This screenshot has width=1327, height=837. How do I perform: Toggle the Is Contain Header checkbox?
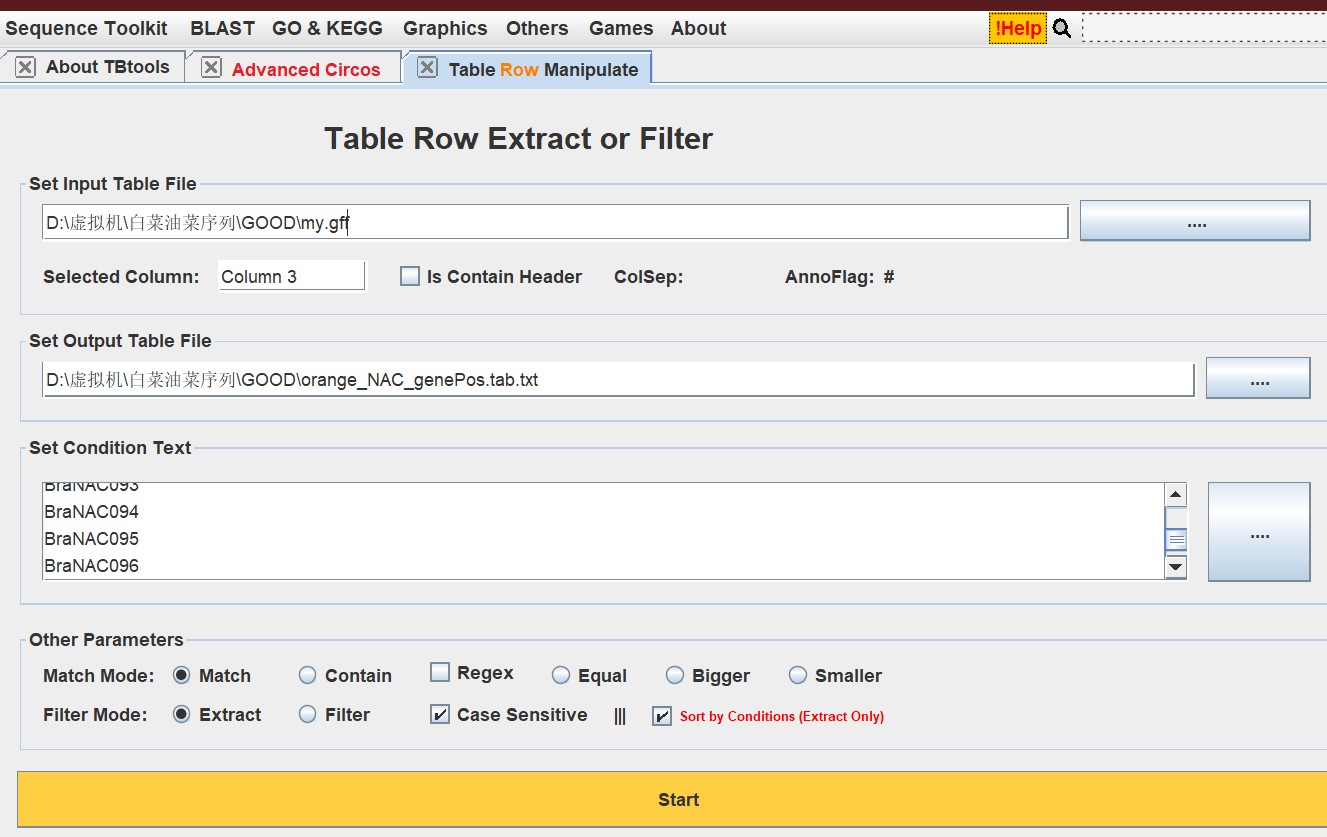coord(410,276)
